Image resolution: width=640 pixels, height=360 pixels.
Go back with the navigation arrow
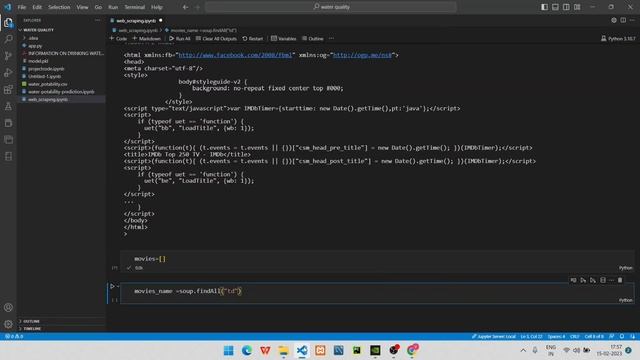pos(185,7)
